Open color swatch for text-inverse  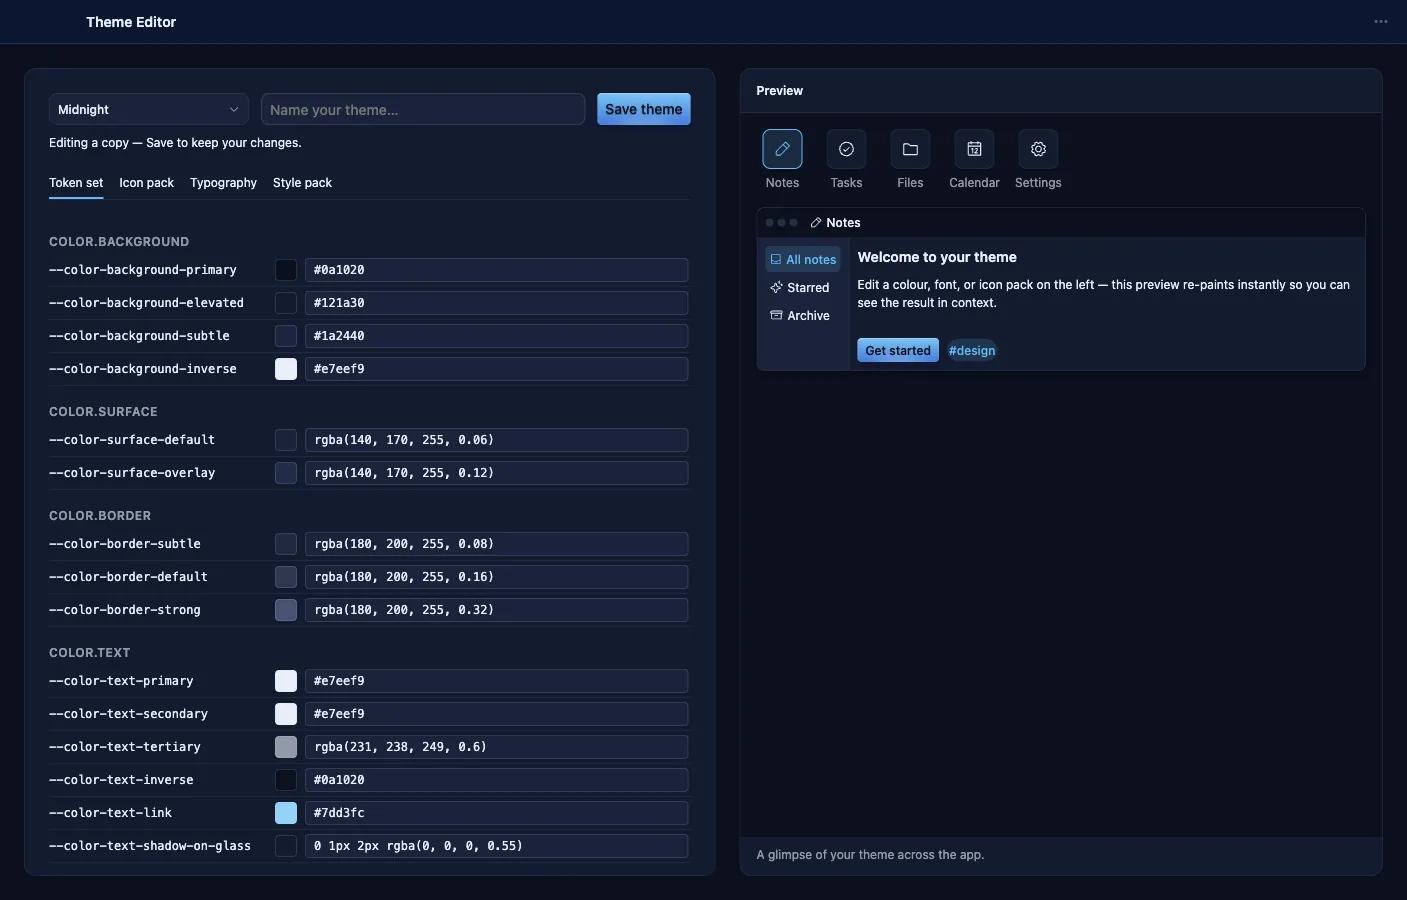[x=286, y=780]
